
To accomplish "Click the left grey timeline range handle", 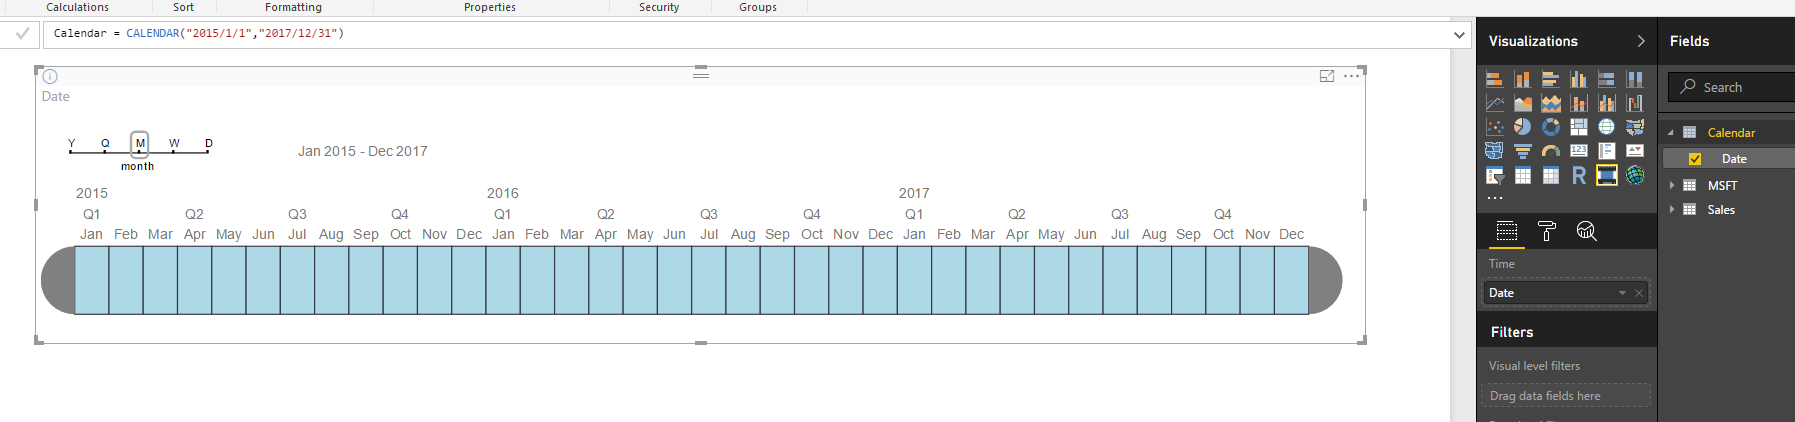I will [58, 280].
